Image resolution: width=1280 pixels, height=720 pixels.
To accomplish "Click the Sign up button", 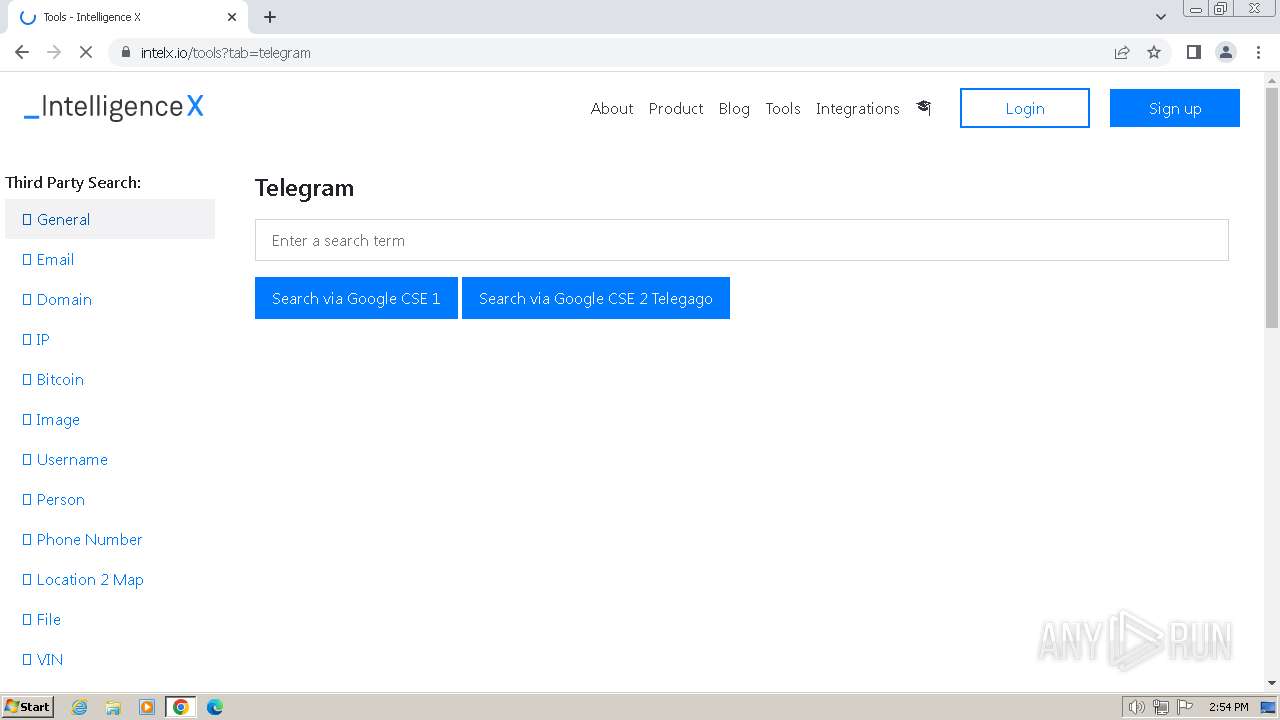I will [1175, 108].
